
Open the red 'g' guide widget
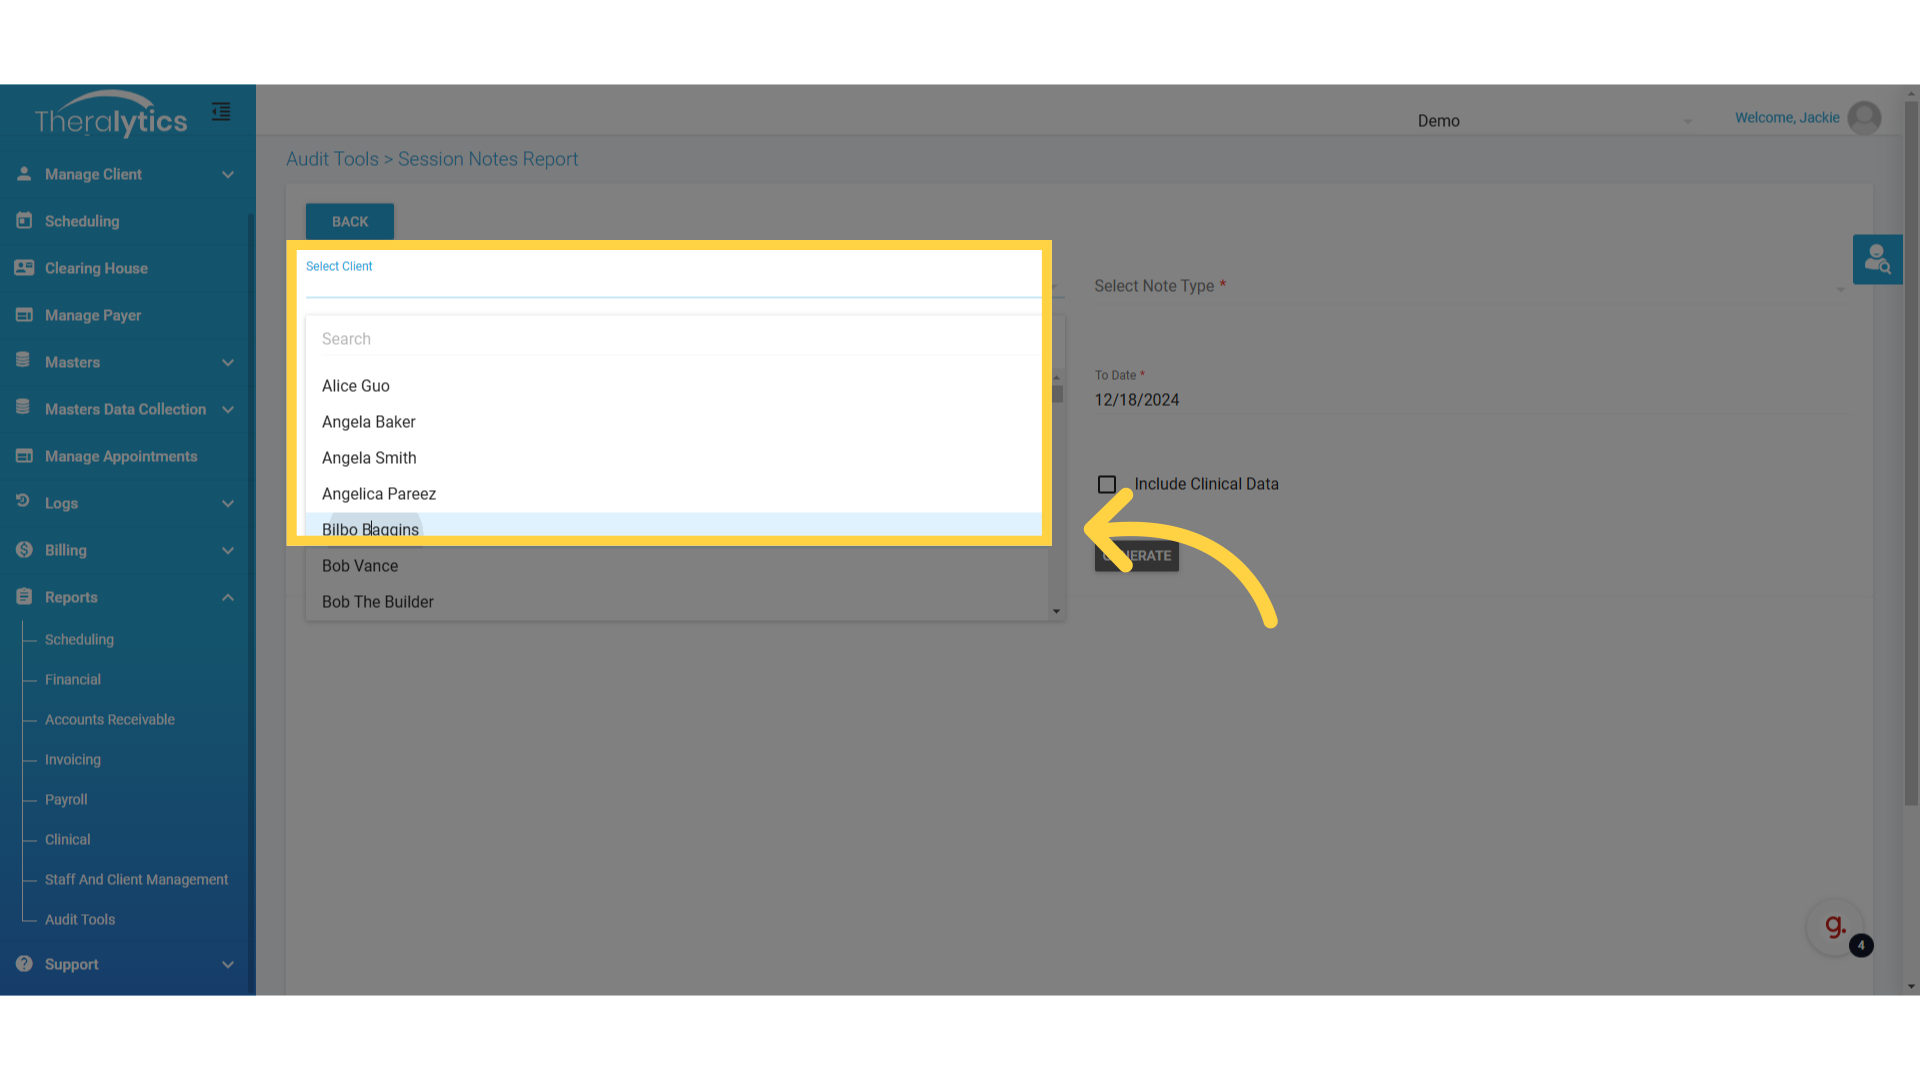[x=1835, y=927]
